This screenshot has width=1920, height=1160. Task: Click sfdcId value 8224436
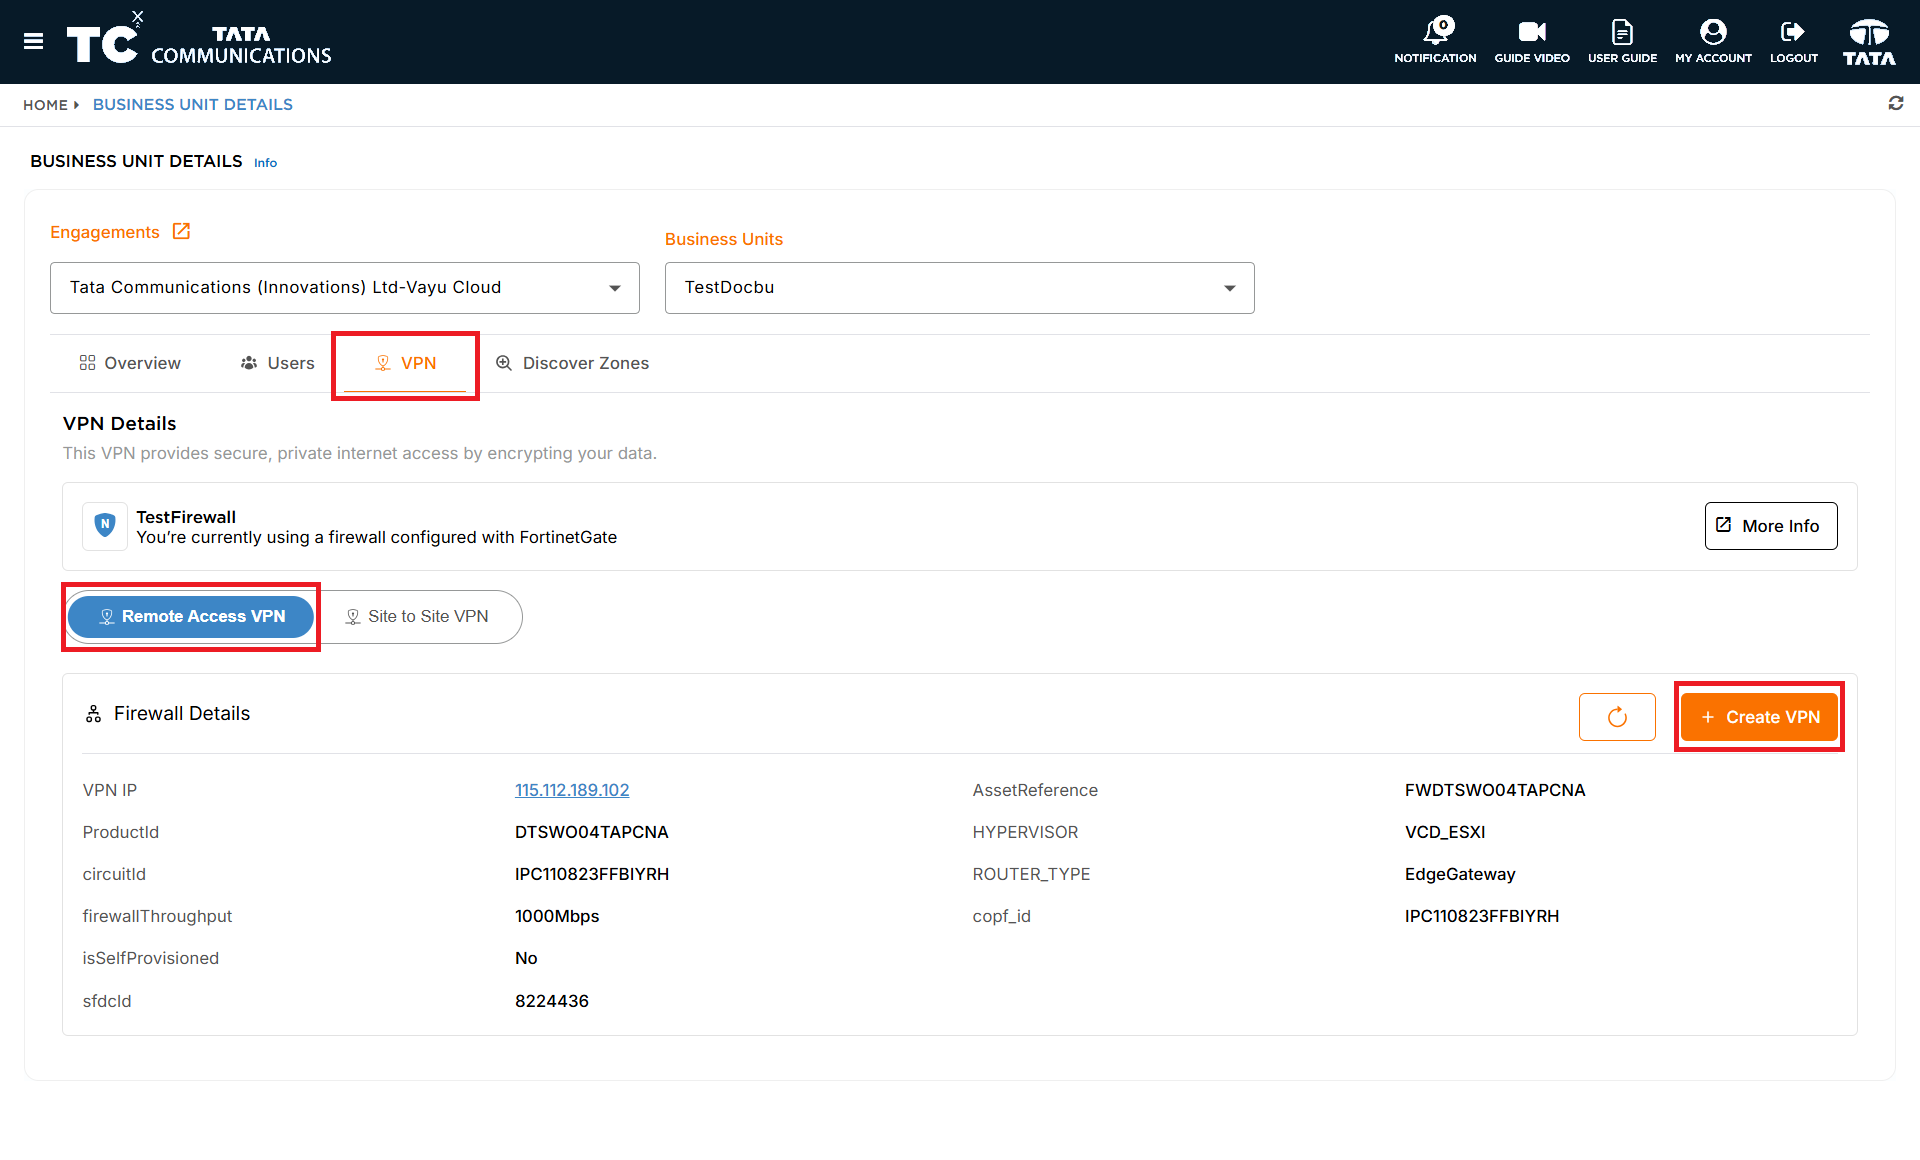(552, 1001)
